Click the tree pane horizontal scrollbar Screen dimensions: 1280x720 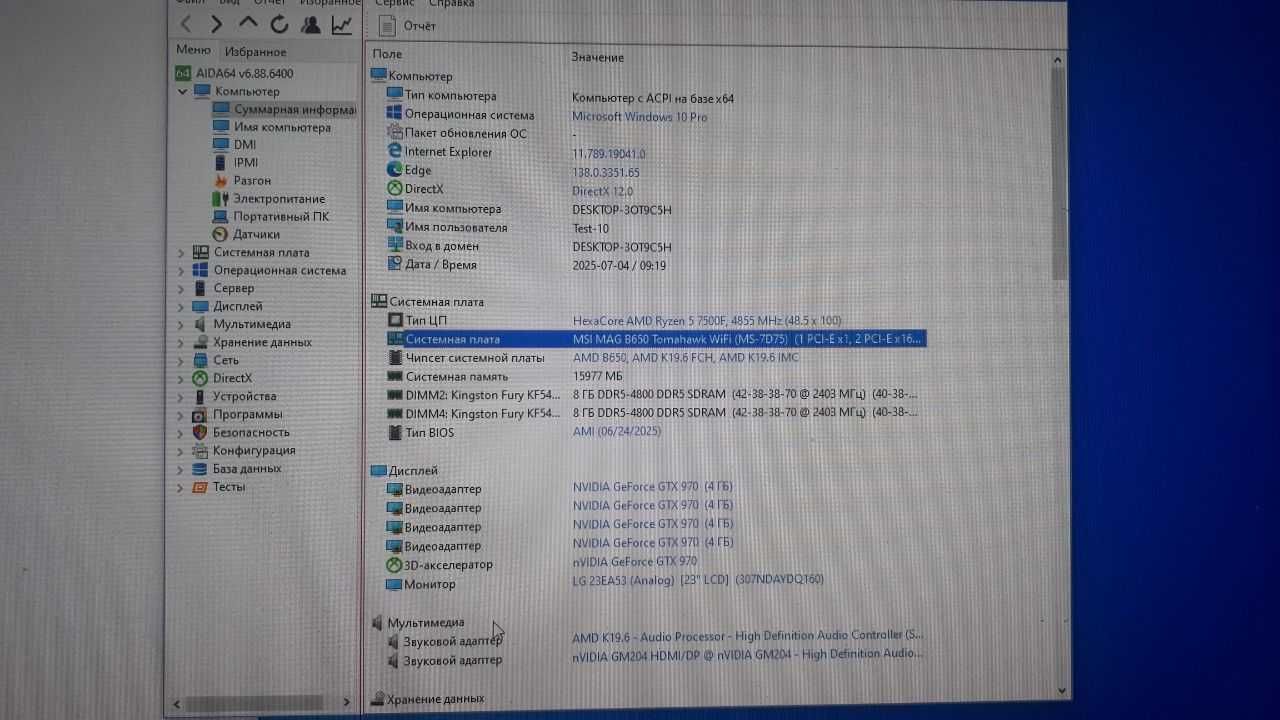click(255, 702)
